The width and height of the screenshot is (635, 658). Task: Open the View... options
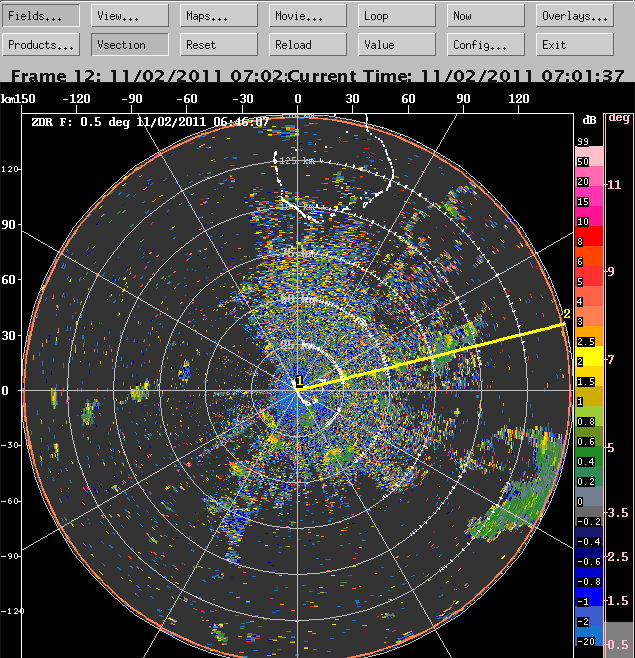click(130, 16)
